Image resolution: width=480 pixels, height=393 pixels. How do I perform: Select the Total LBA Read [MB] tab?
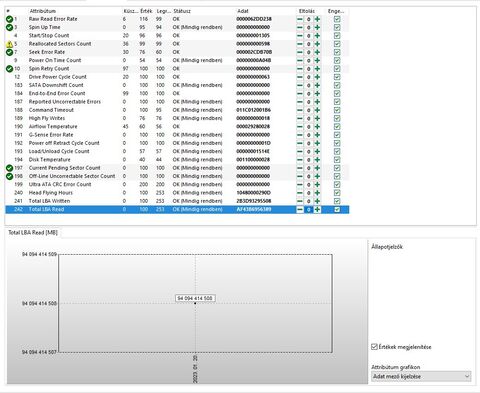[x=33, y=233]
